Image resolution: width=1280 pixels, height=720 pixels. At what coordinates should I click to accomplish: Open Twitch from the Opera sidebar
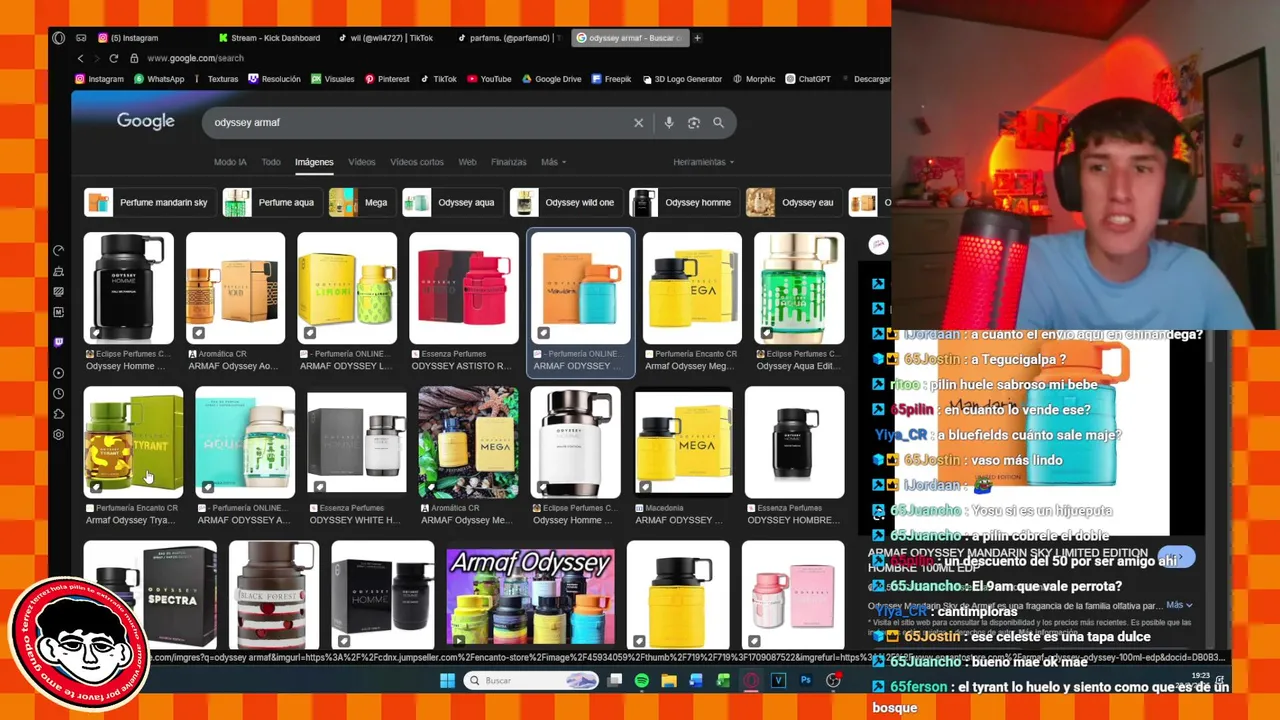click(x=59, y=342)
